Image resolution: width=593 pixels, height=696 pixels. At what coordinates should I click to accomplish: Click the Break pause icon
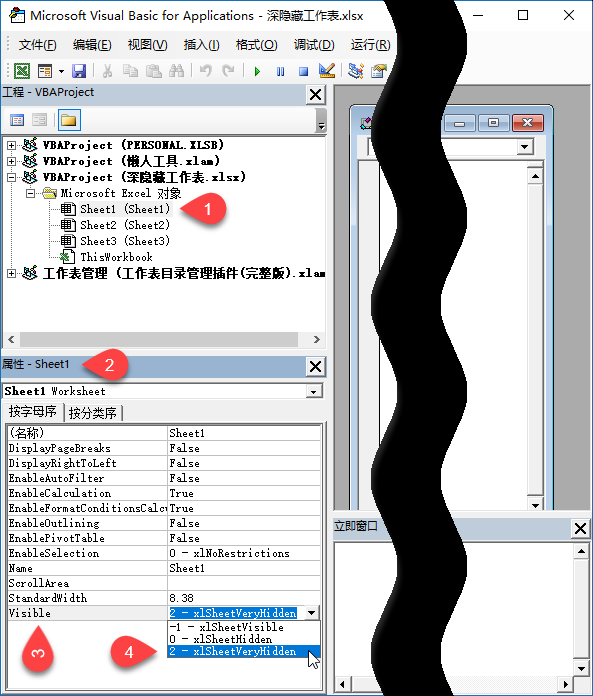tap(281, 71)
